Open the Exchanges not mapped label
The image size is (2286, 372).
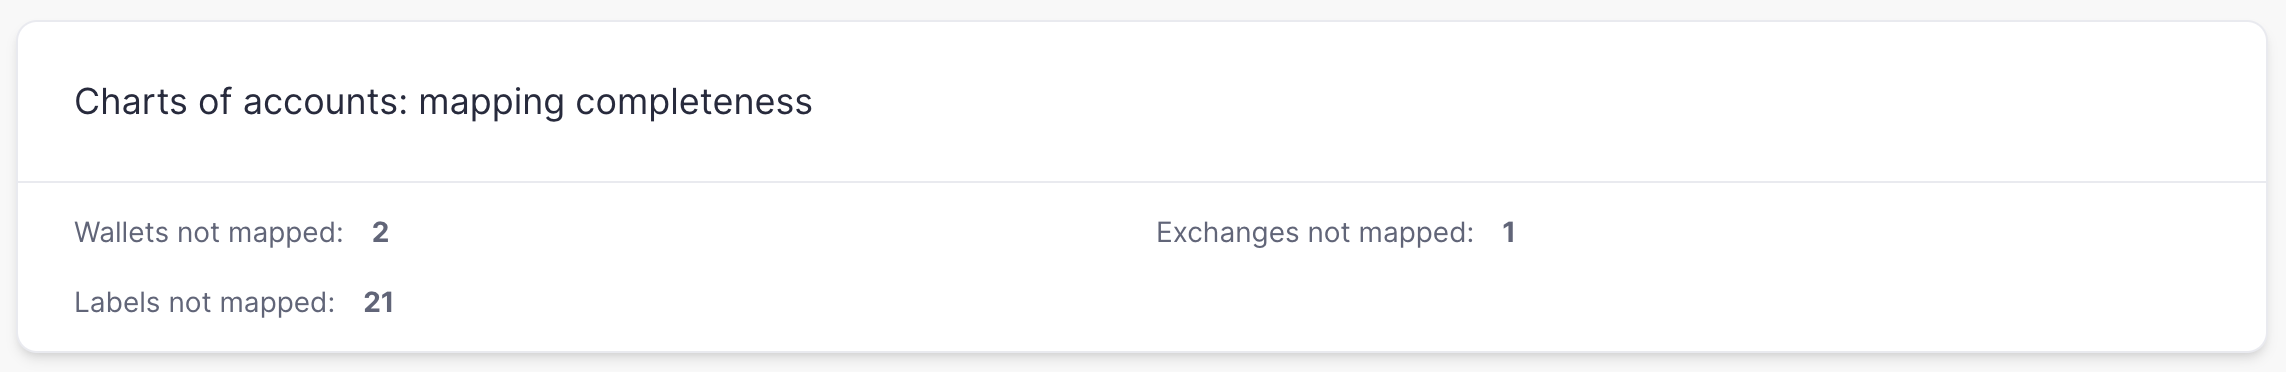coord(1315,233)
